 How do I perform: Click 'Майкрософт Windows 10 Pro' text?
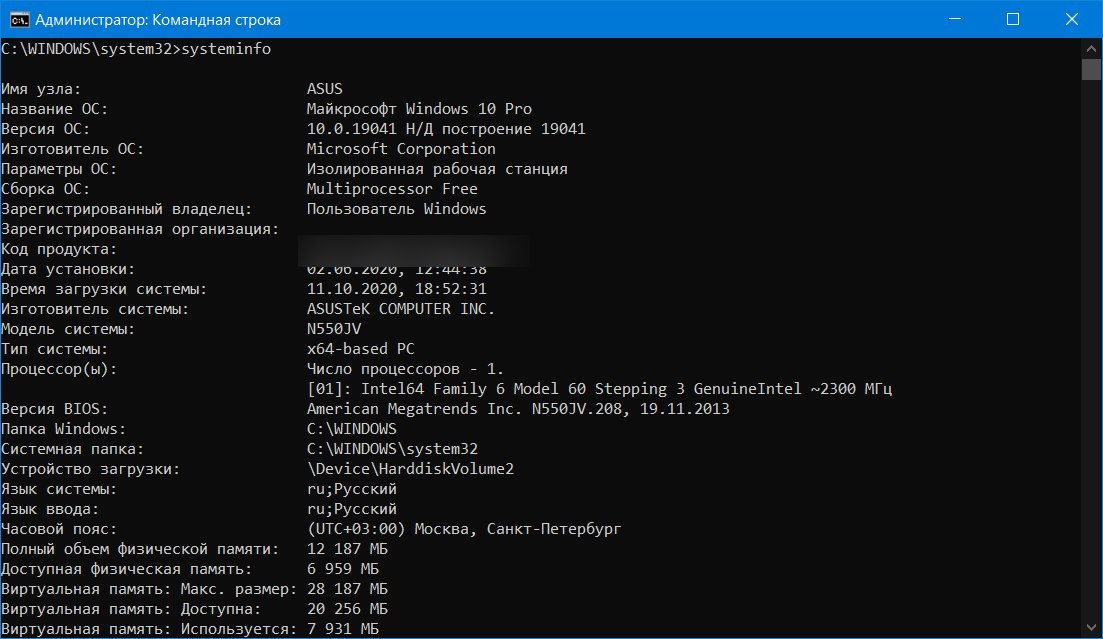coord(419,108)
